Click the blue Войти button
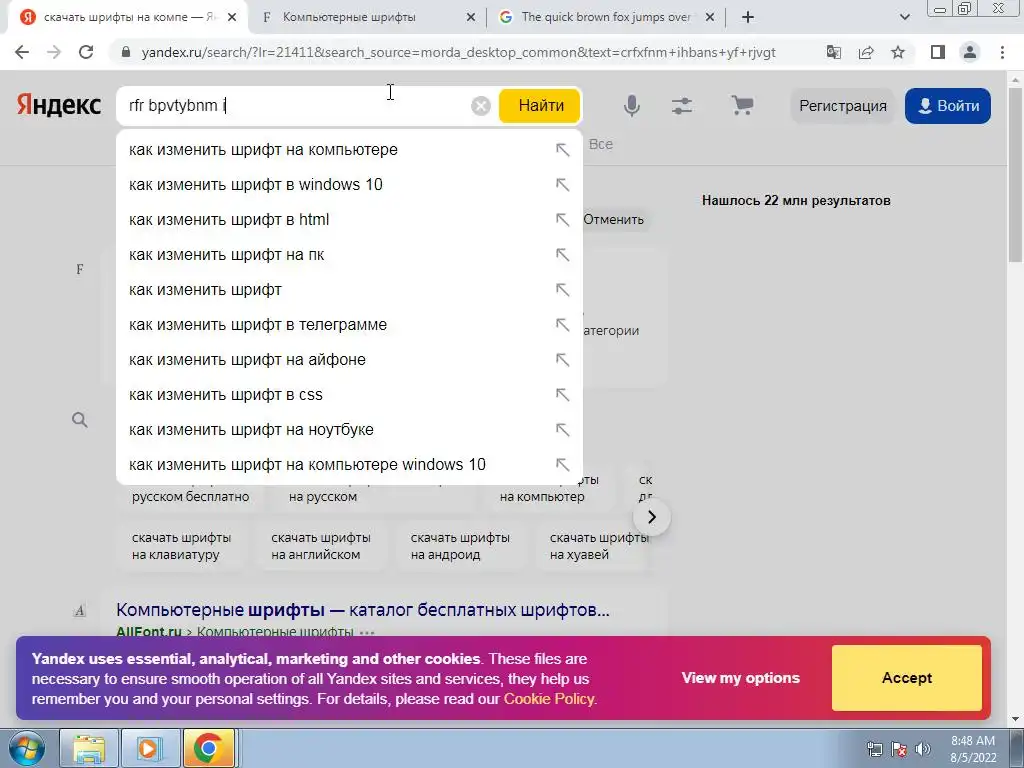This screenshot has width=1024, height=768. (948, 106)
